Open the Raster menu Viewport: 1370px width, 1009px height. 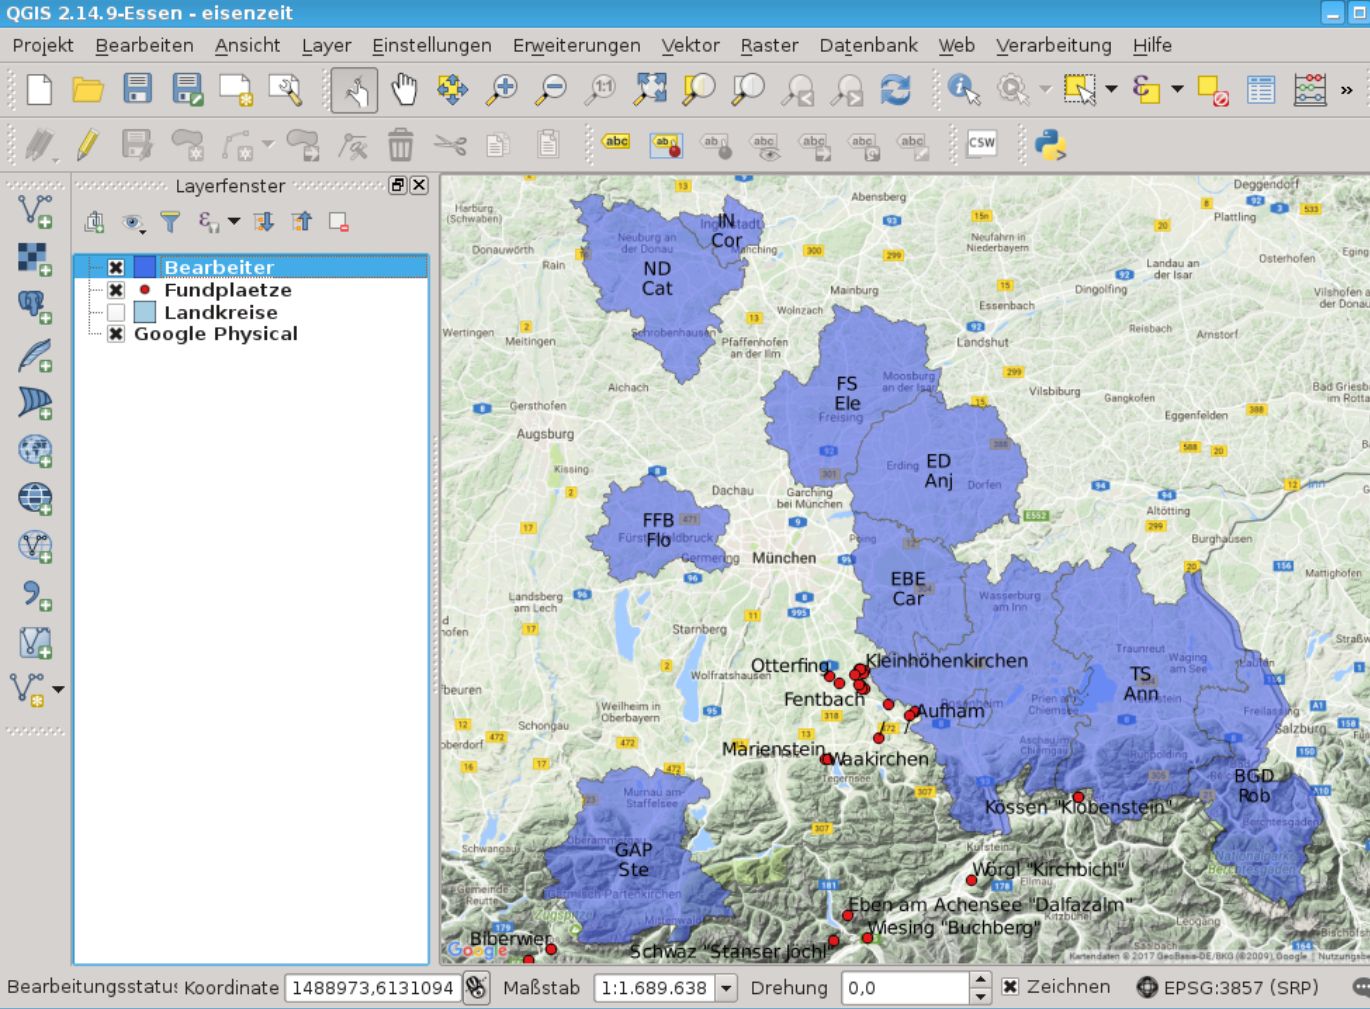pos(769,45)
